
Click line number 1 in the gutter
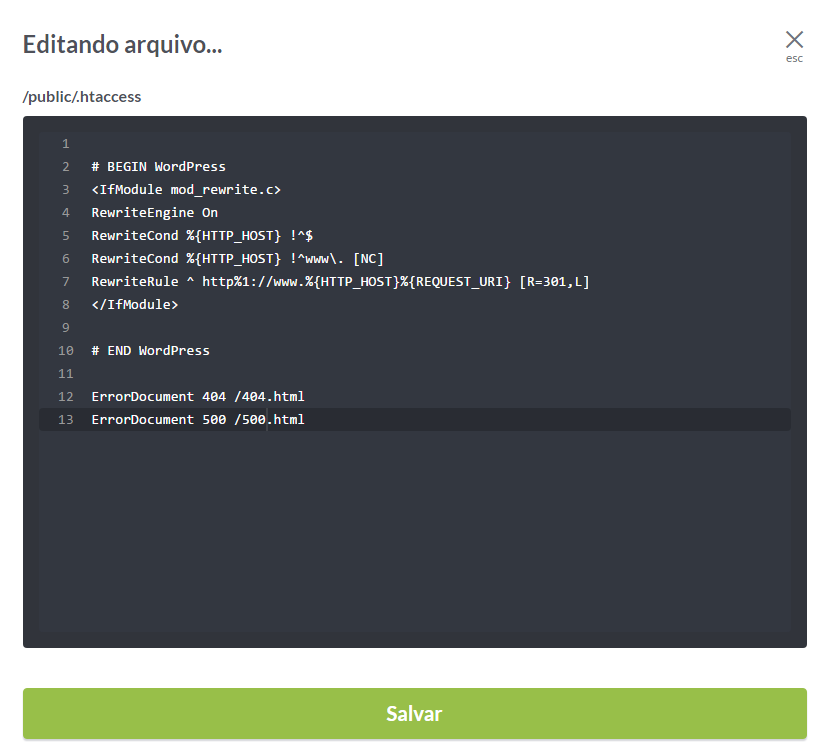(66, 144)
